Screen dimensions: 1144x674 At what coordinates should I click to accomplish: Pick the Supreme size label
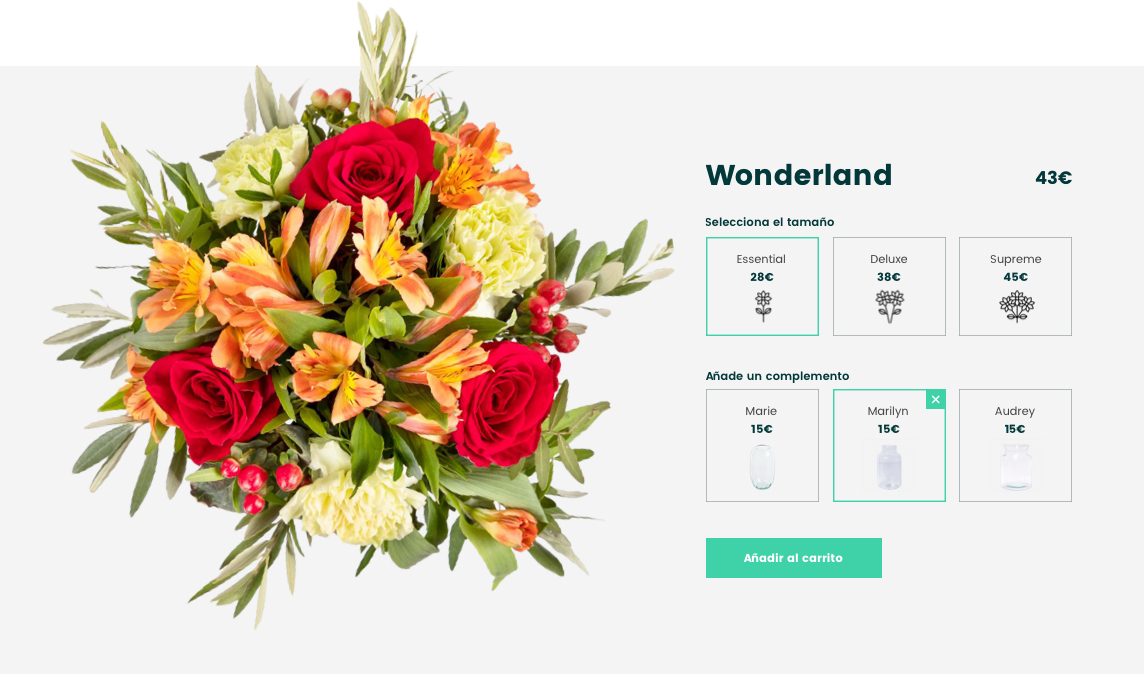1016,259
